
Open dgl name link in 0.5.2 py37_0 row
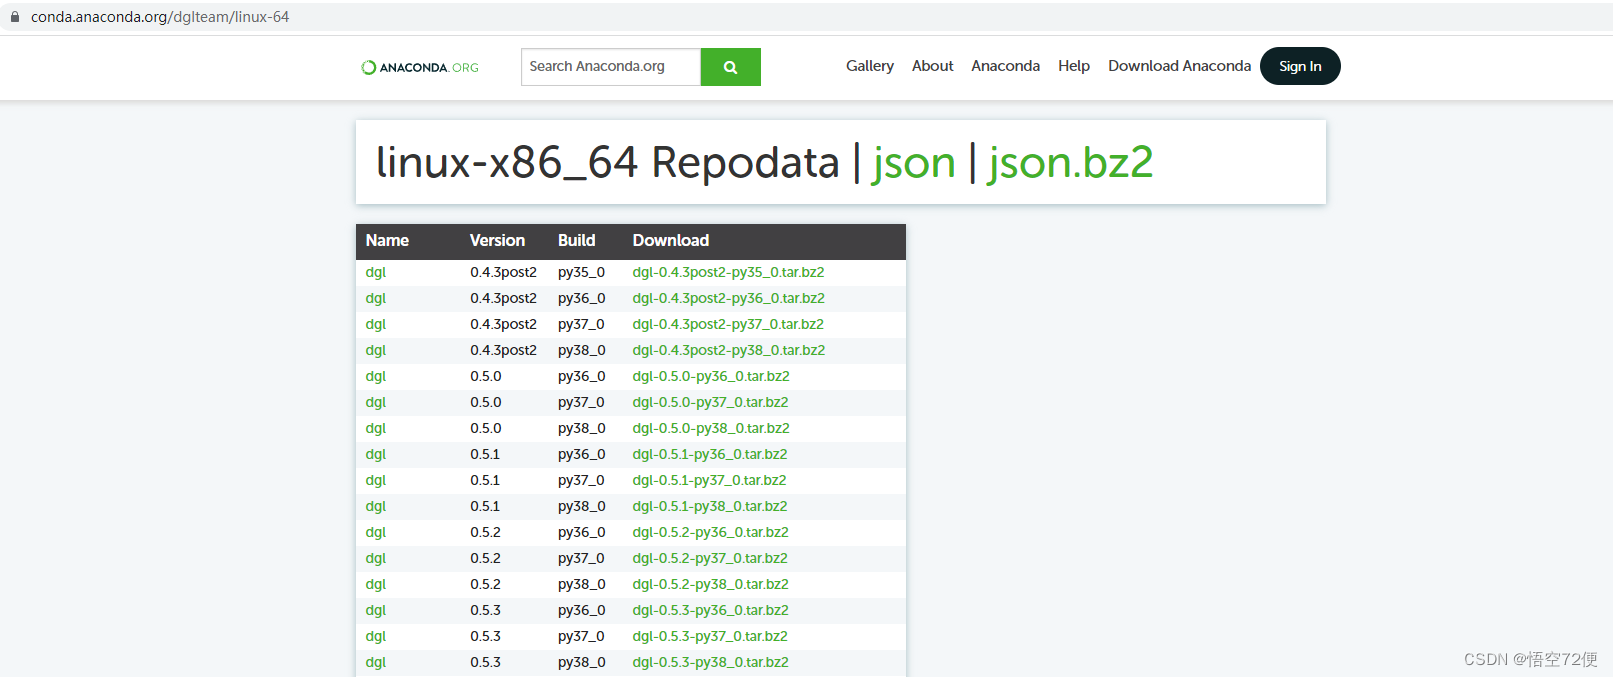[x=376, y=558]
